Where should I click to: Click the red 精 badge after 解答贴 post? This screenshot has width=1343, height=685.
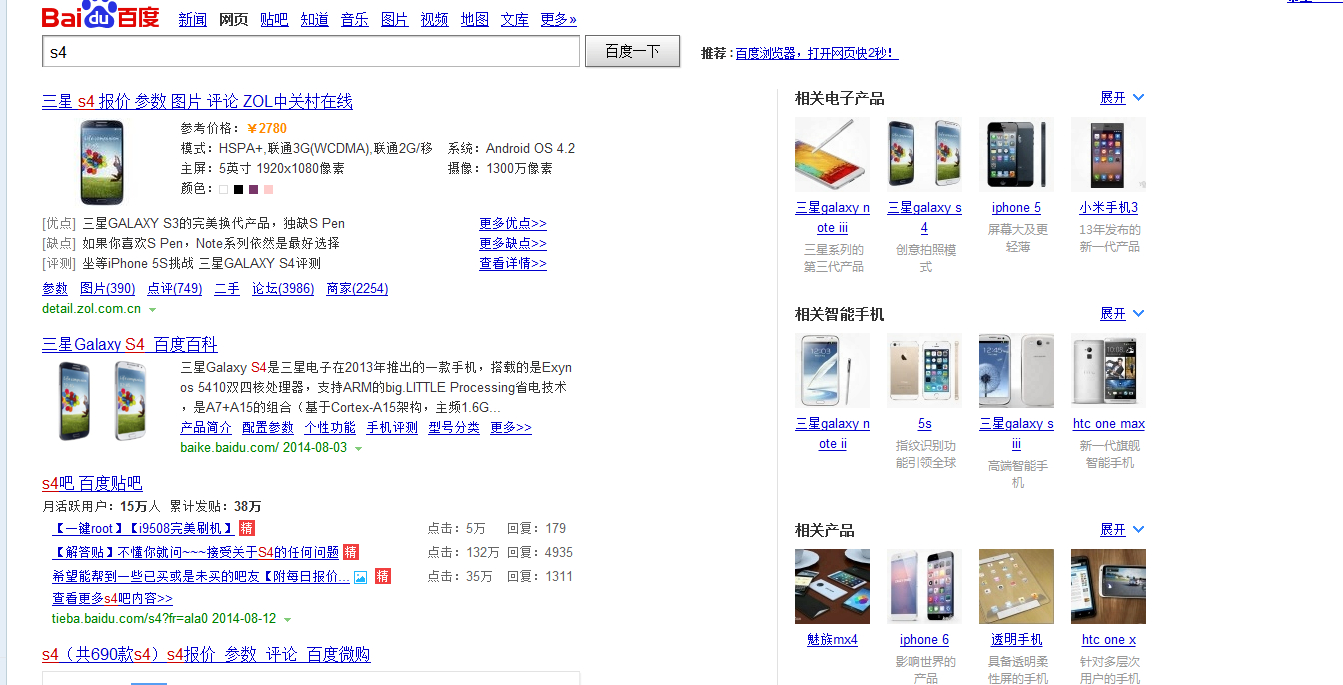pyautogui.click(x=351, y=552)
